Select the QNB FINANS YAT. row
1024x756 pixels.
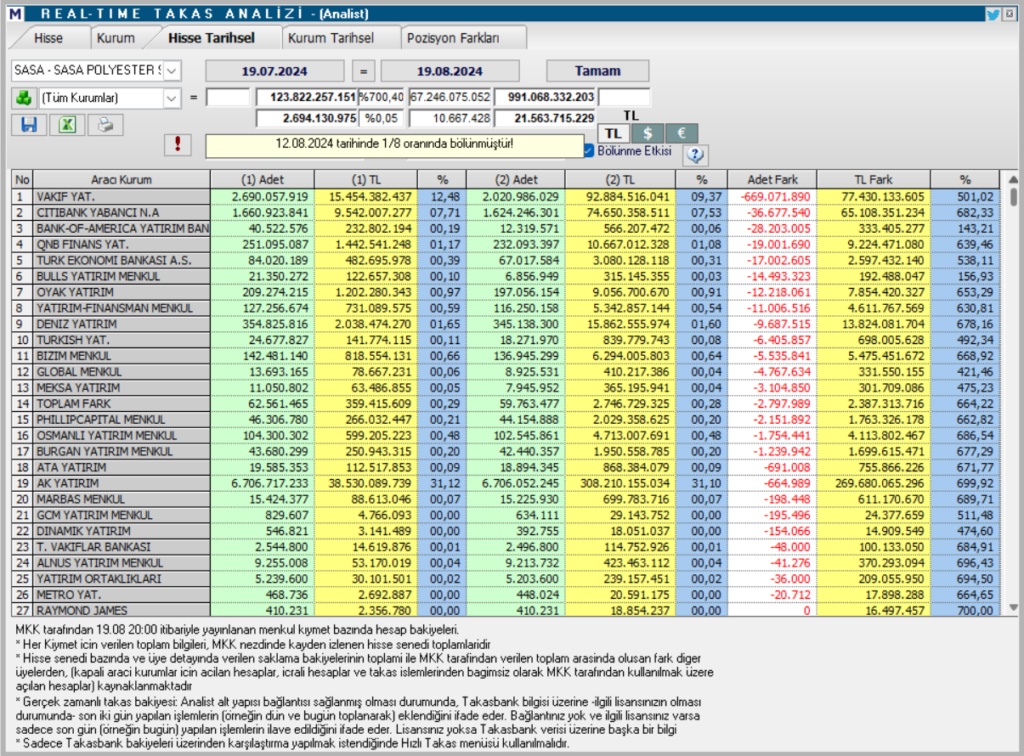506,244
